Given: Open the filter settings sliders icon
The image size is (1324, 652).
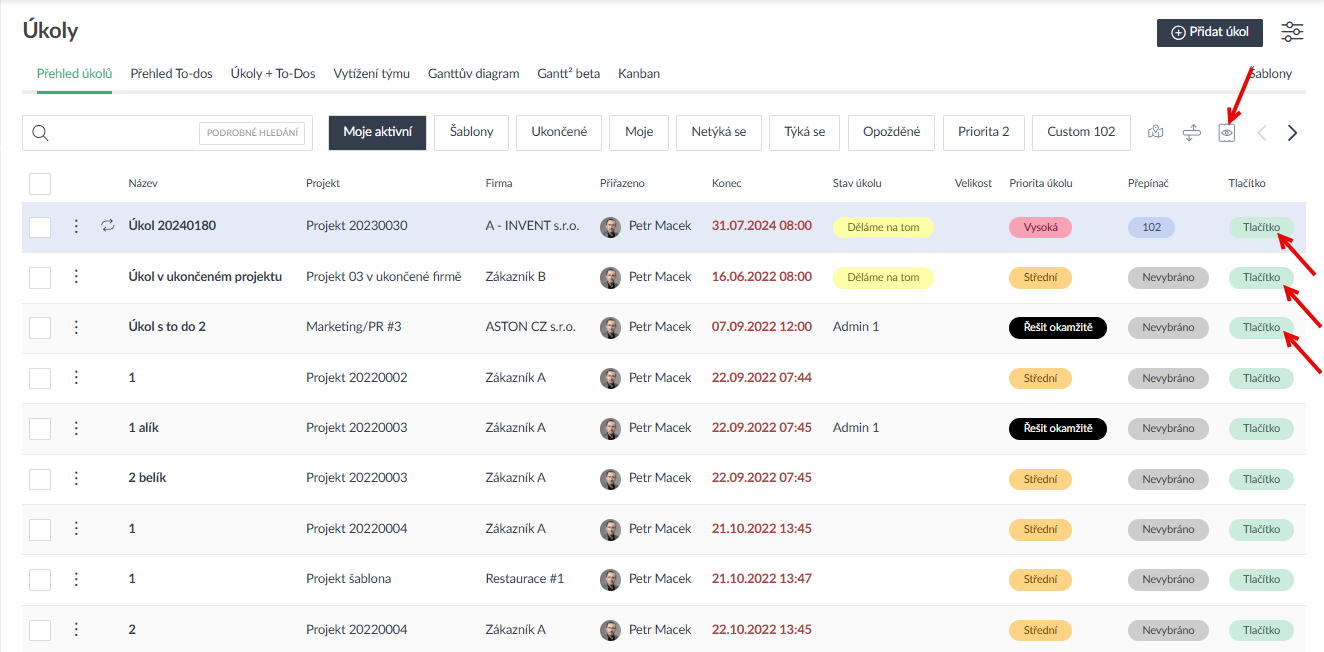Looking at the screenshot, I should pyautogui.click(x=1292, y=32).
